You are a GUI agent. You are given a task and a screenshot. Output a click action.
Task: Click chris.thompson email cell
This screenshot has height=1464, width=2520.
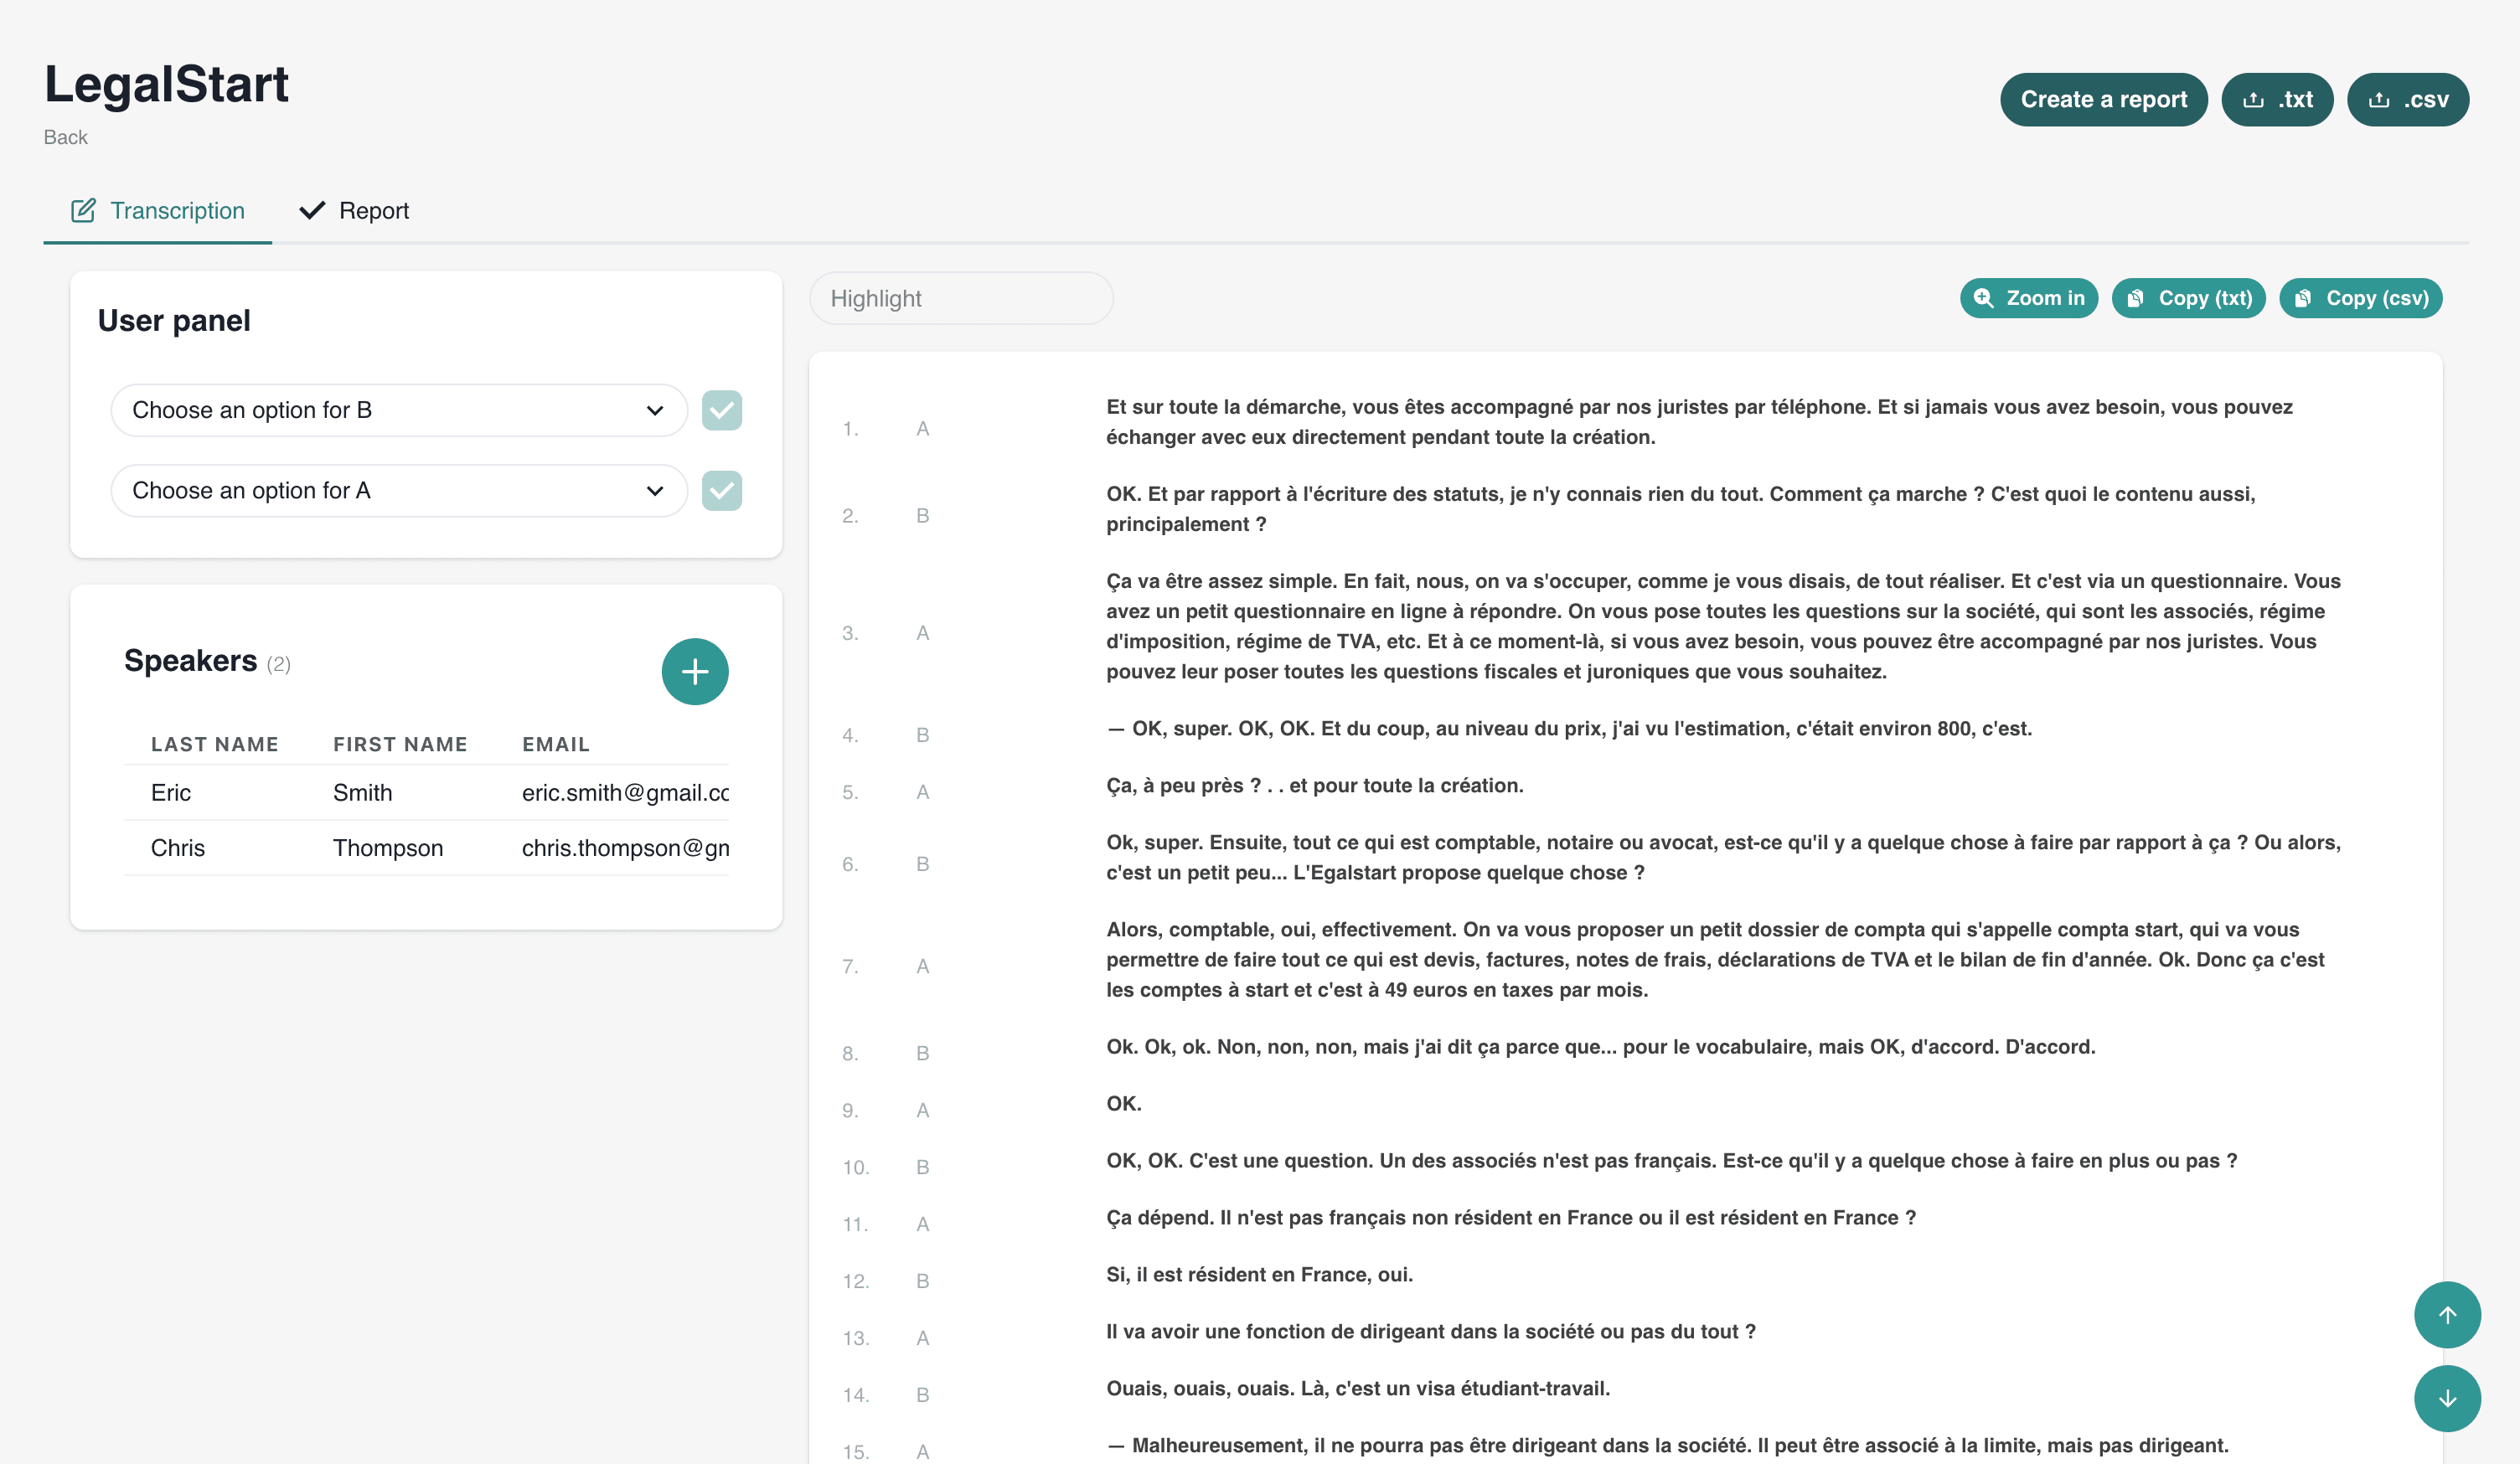(625, 848)
